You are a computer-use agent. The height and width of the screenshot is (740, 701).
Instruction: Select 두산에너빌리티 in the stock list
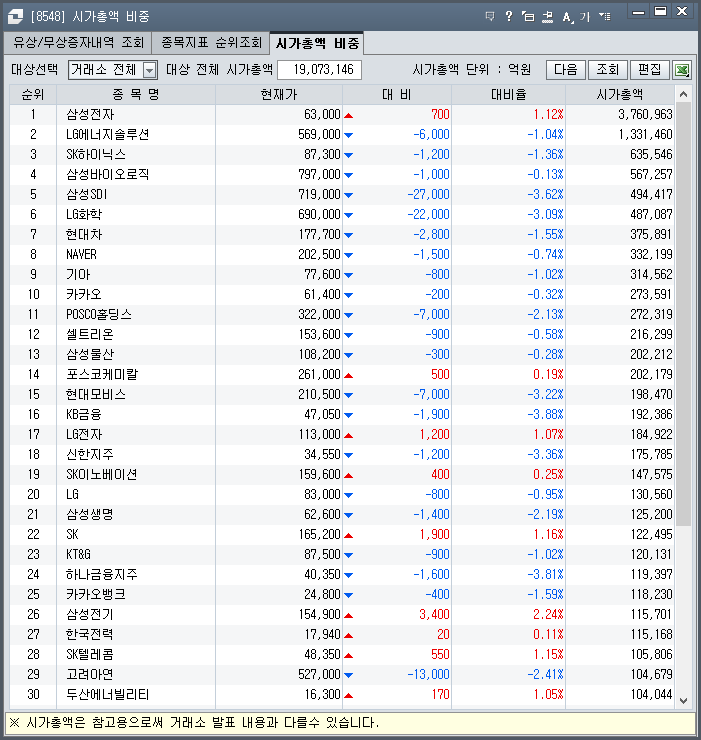(107, 695)
